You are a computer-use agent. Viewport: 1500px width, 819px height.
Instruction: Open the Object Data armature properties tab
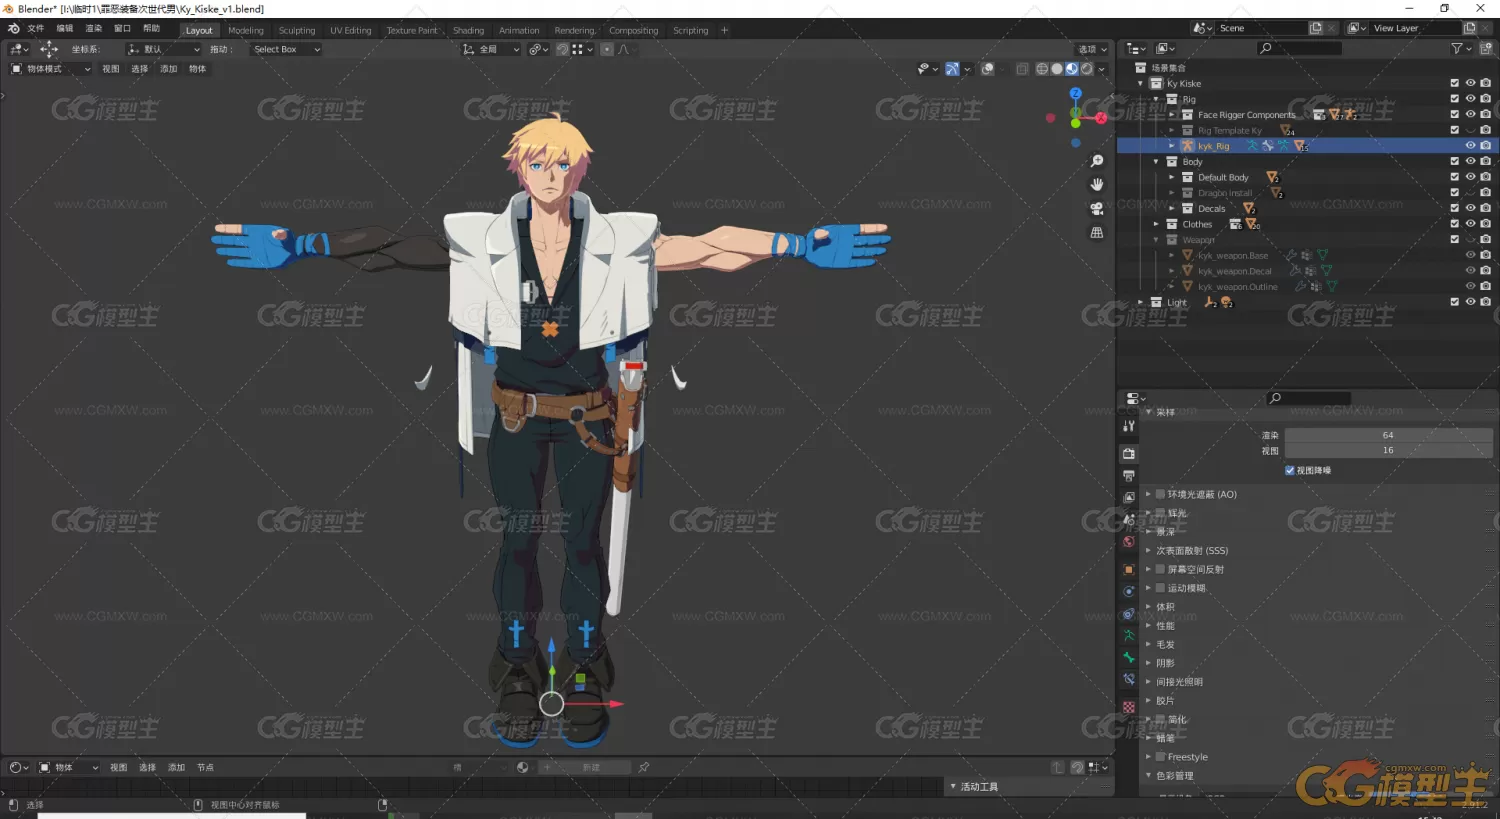click(x=1129, y=636)
